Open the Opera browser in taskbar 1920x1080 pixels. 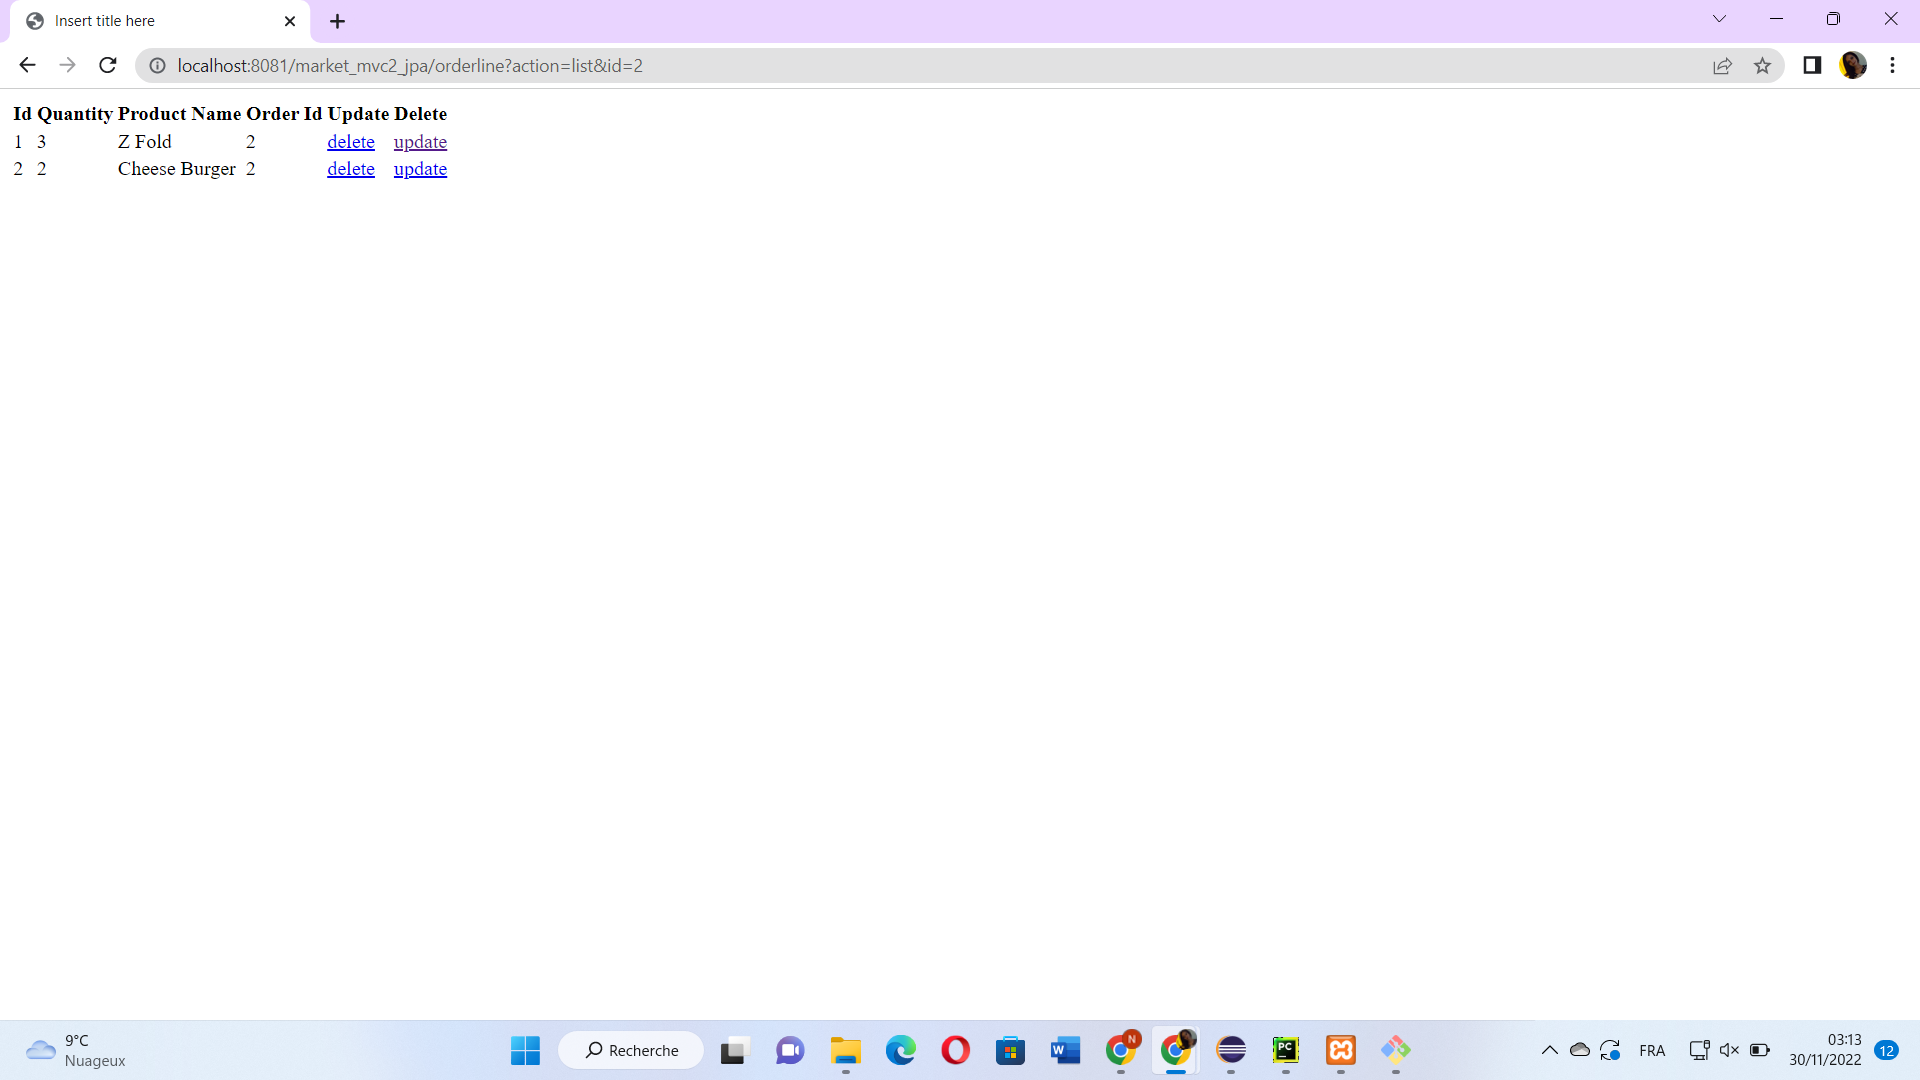955,1050
